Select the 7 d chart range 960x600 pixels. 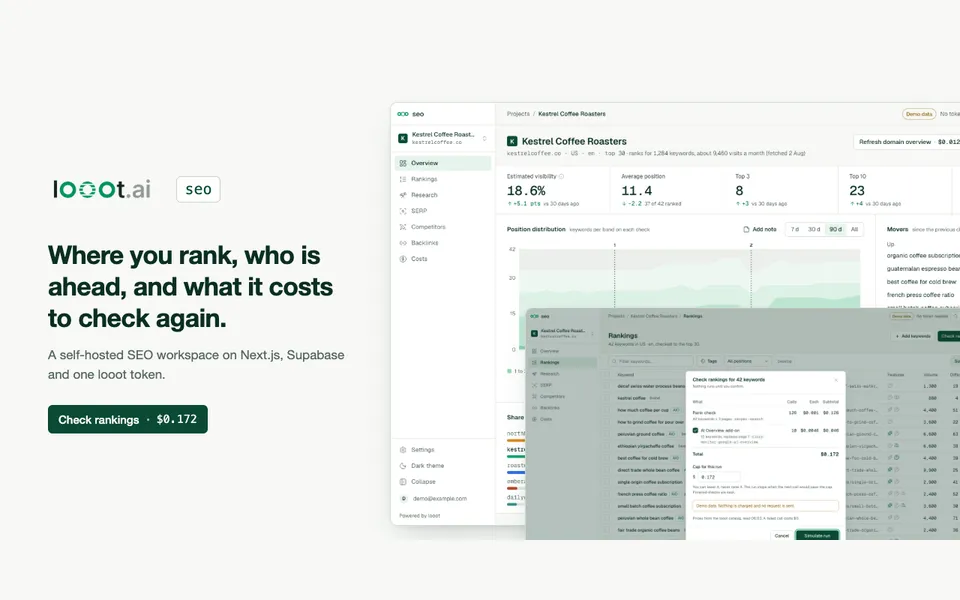click(x=795, y=229)
